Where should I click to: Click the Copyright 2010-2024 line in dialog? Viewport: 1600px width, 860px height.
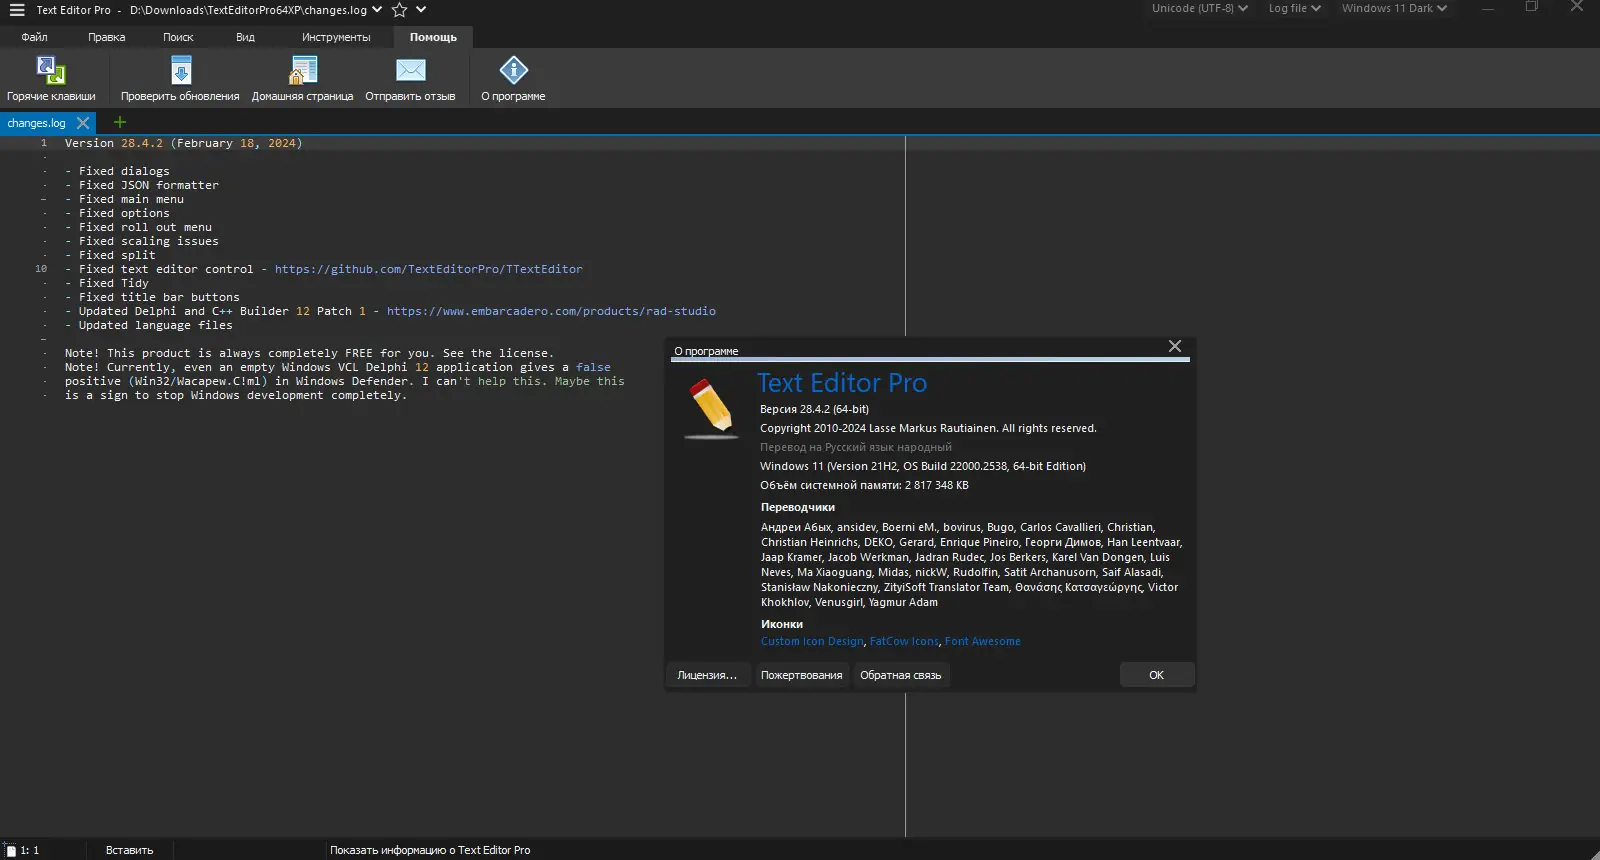[x=928, y=428]
